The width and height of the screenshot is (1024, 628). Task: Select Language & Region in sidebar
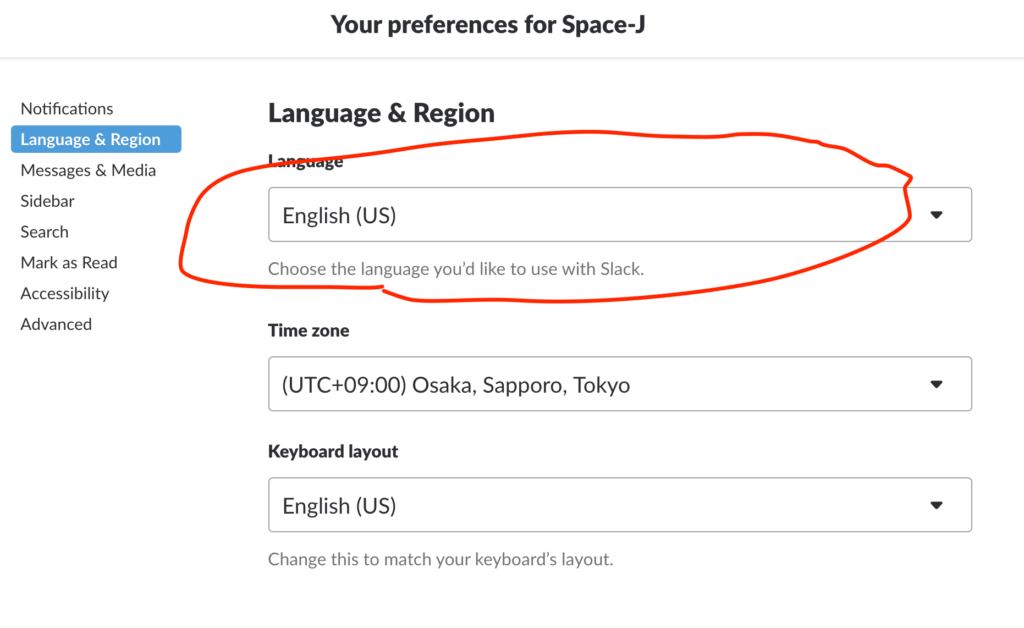point(96,139)
